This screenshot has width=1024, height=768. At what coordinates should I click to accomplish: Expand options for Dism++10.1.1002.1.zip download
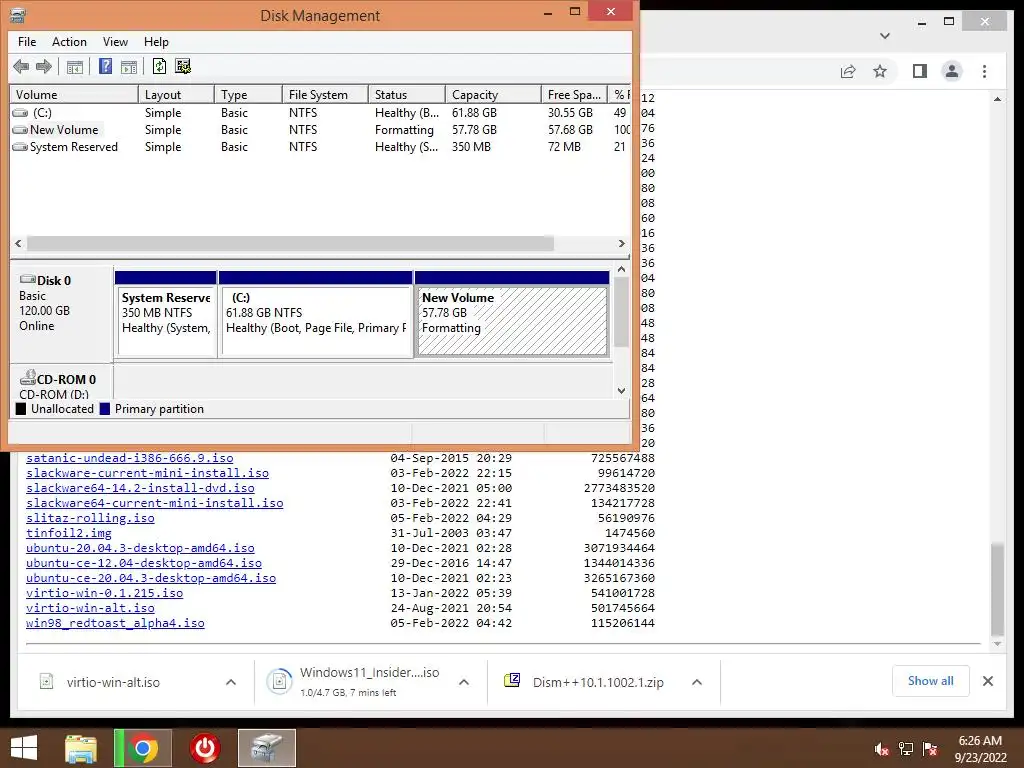(x=697, y=682)
